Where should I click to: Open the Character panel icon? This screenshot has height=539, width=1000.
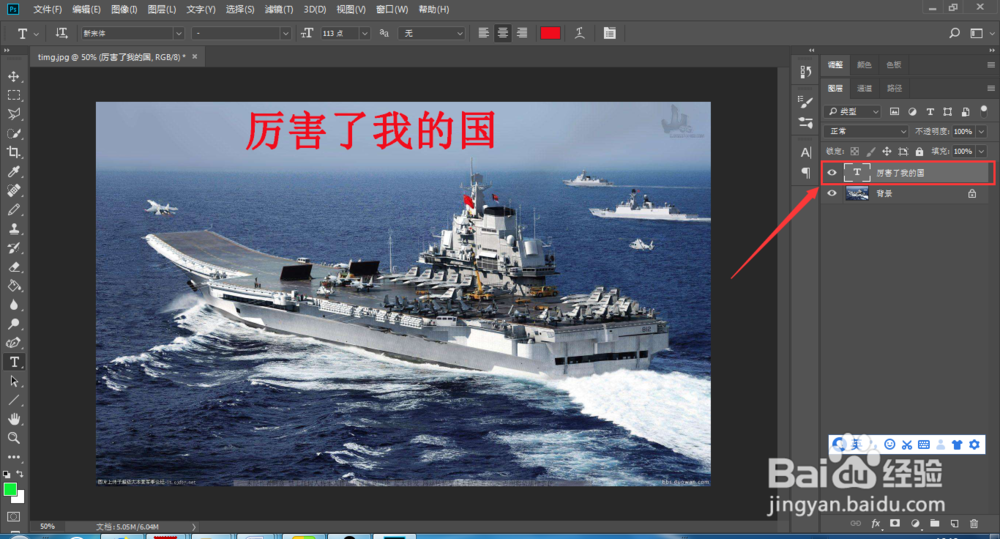pos(805,152)
